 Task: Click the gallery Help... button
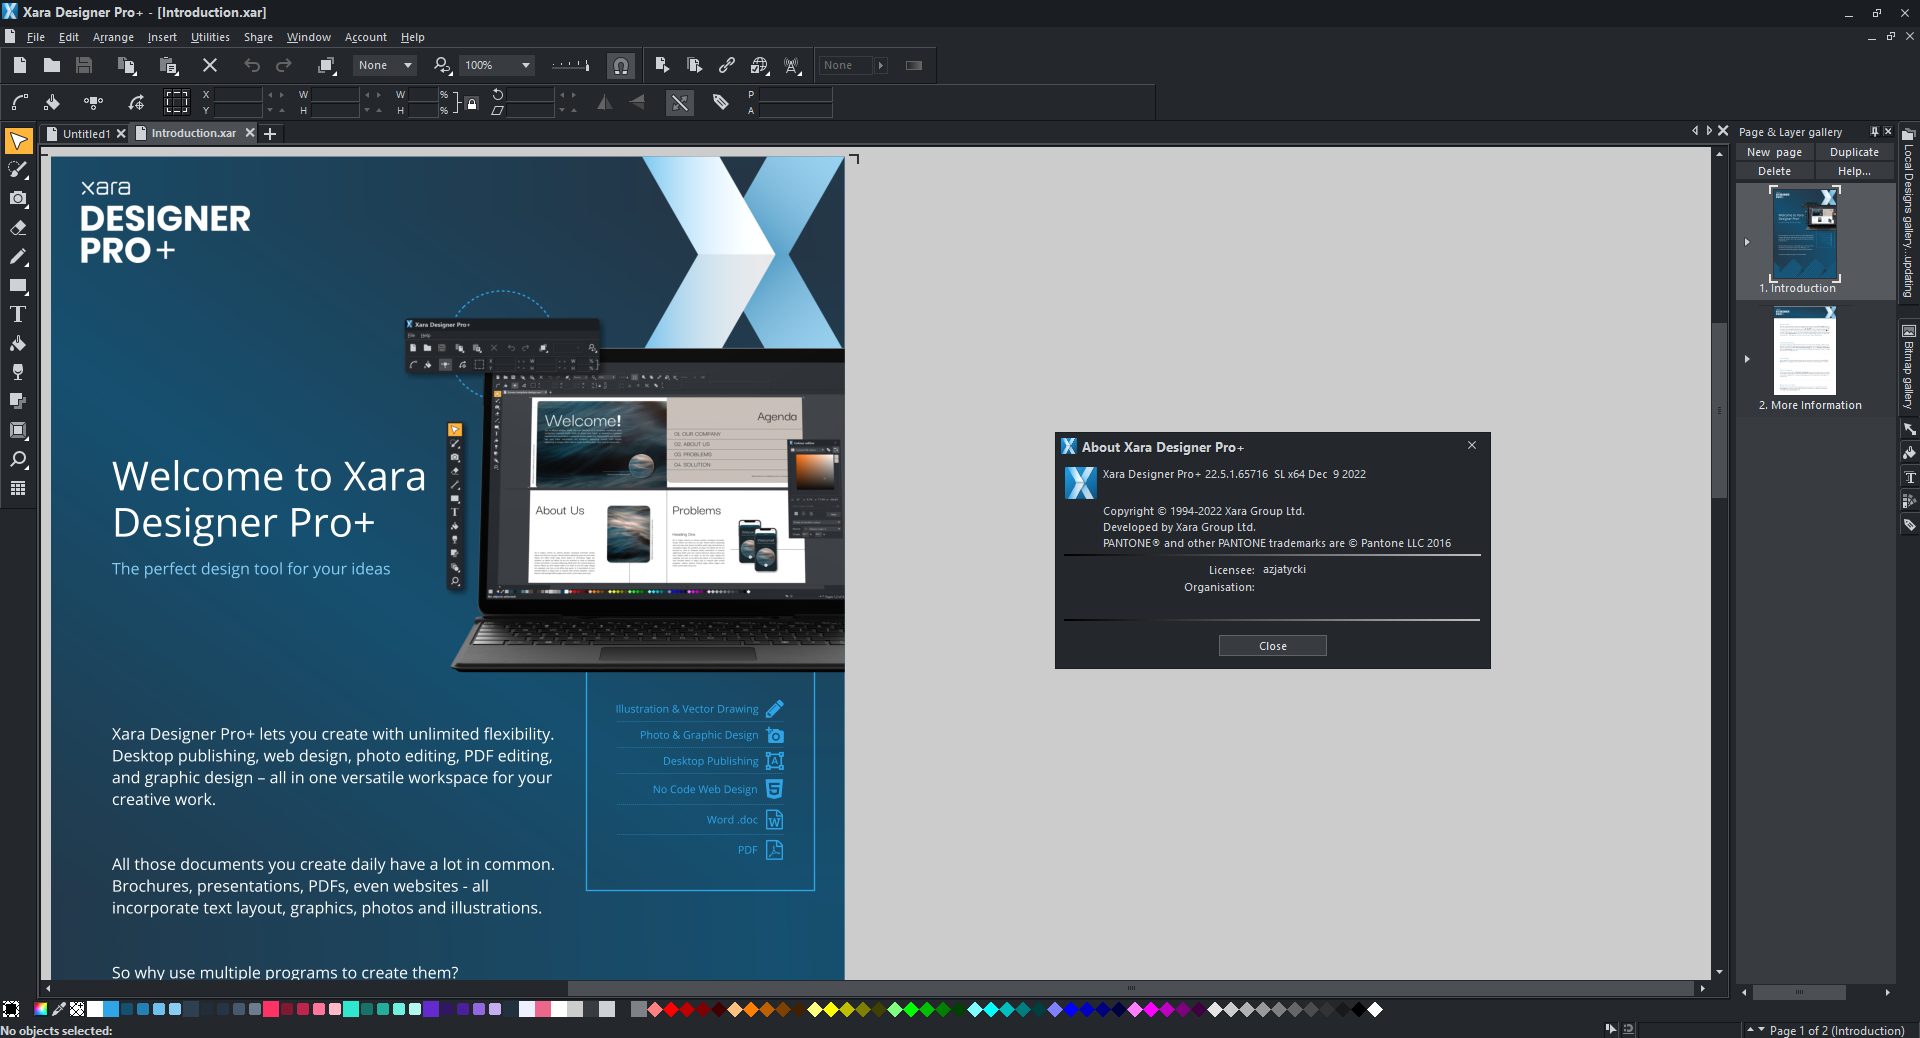(1854, 171)
